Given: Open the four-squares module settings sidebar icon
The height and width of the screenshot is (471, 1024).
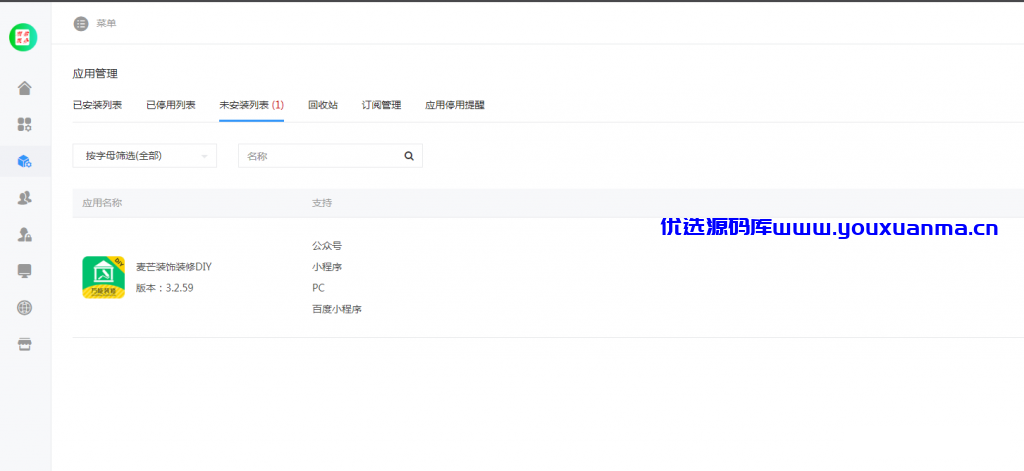Looking at the screenshot, I should [25, 124].
